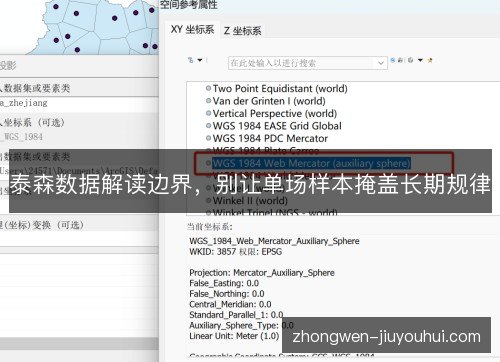Click the _WGS_1984 input coordinate system field
Image resolution: width=500 pixels, height=362 pixels.
[79, 137]
